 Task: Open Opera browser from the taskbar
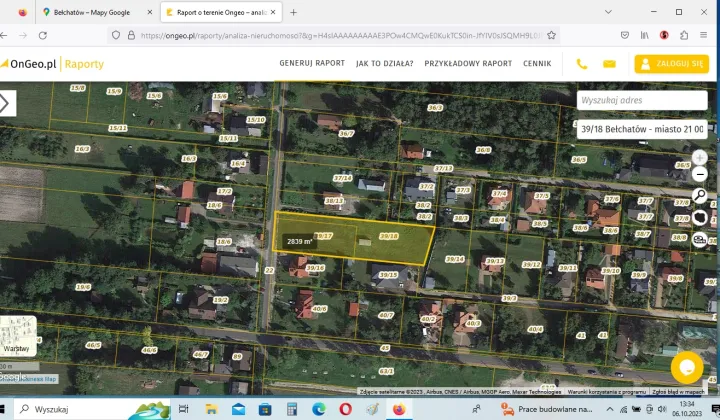pos(345,409)
